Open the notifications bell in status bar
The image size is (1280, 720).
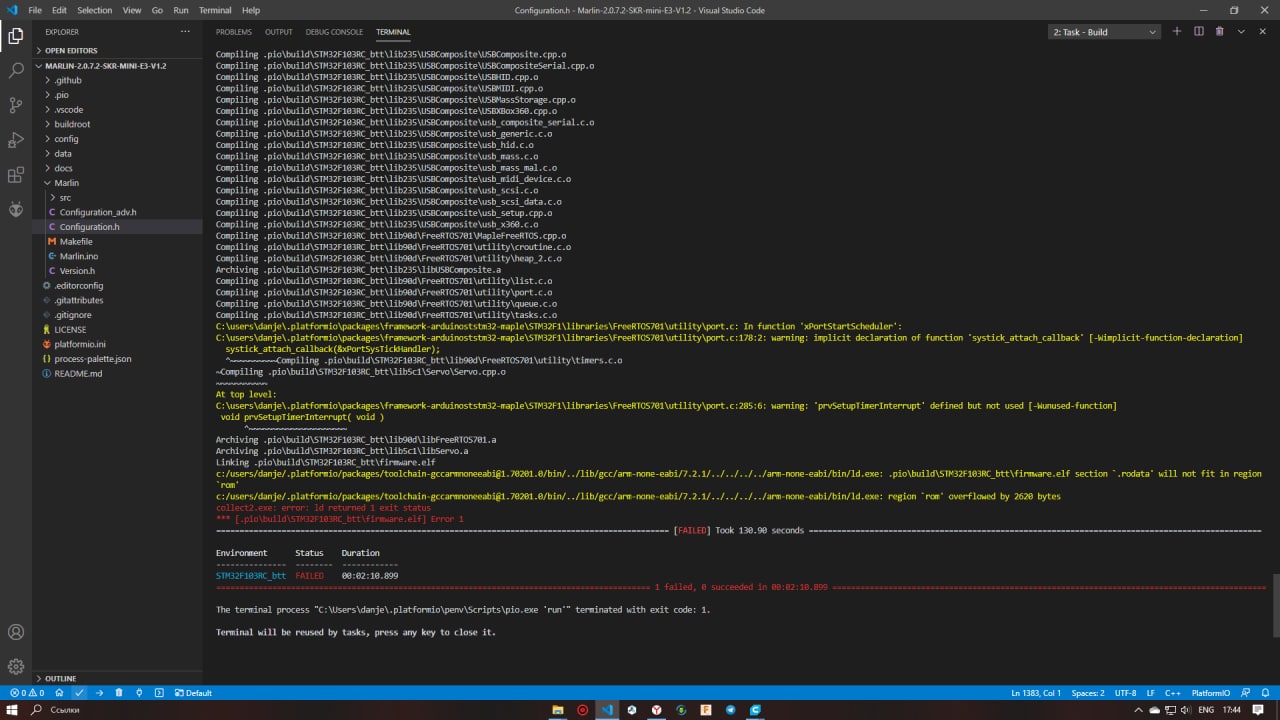[1266, 693]
